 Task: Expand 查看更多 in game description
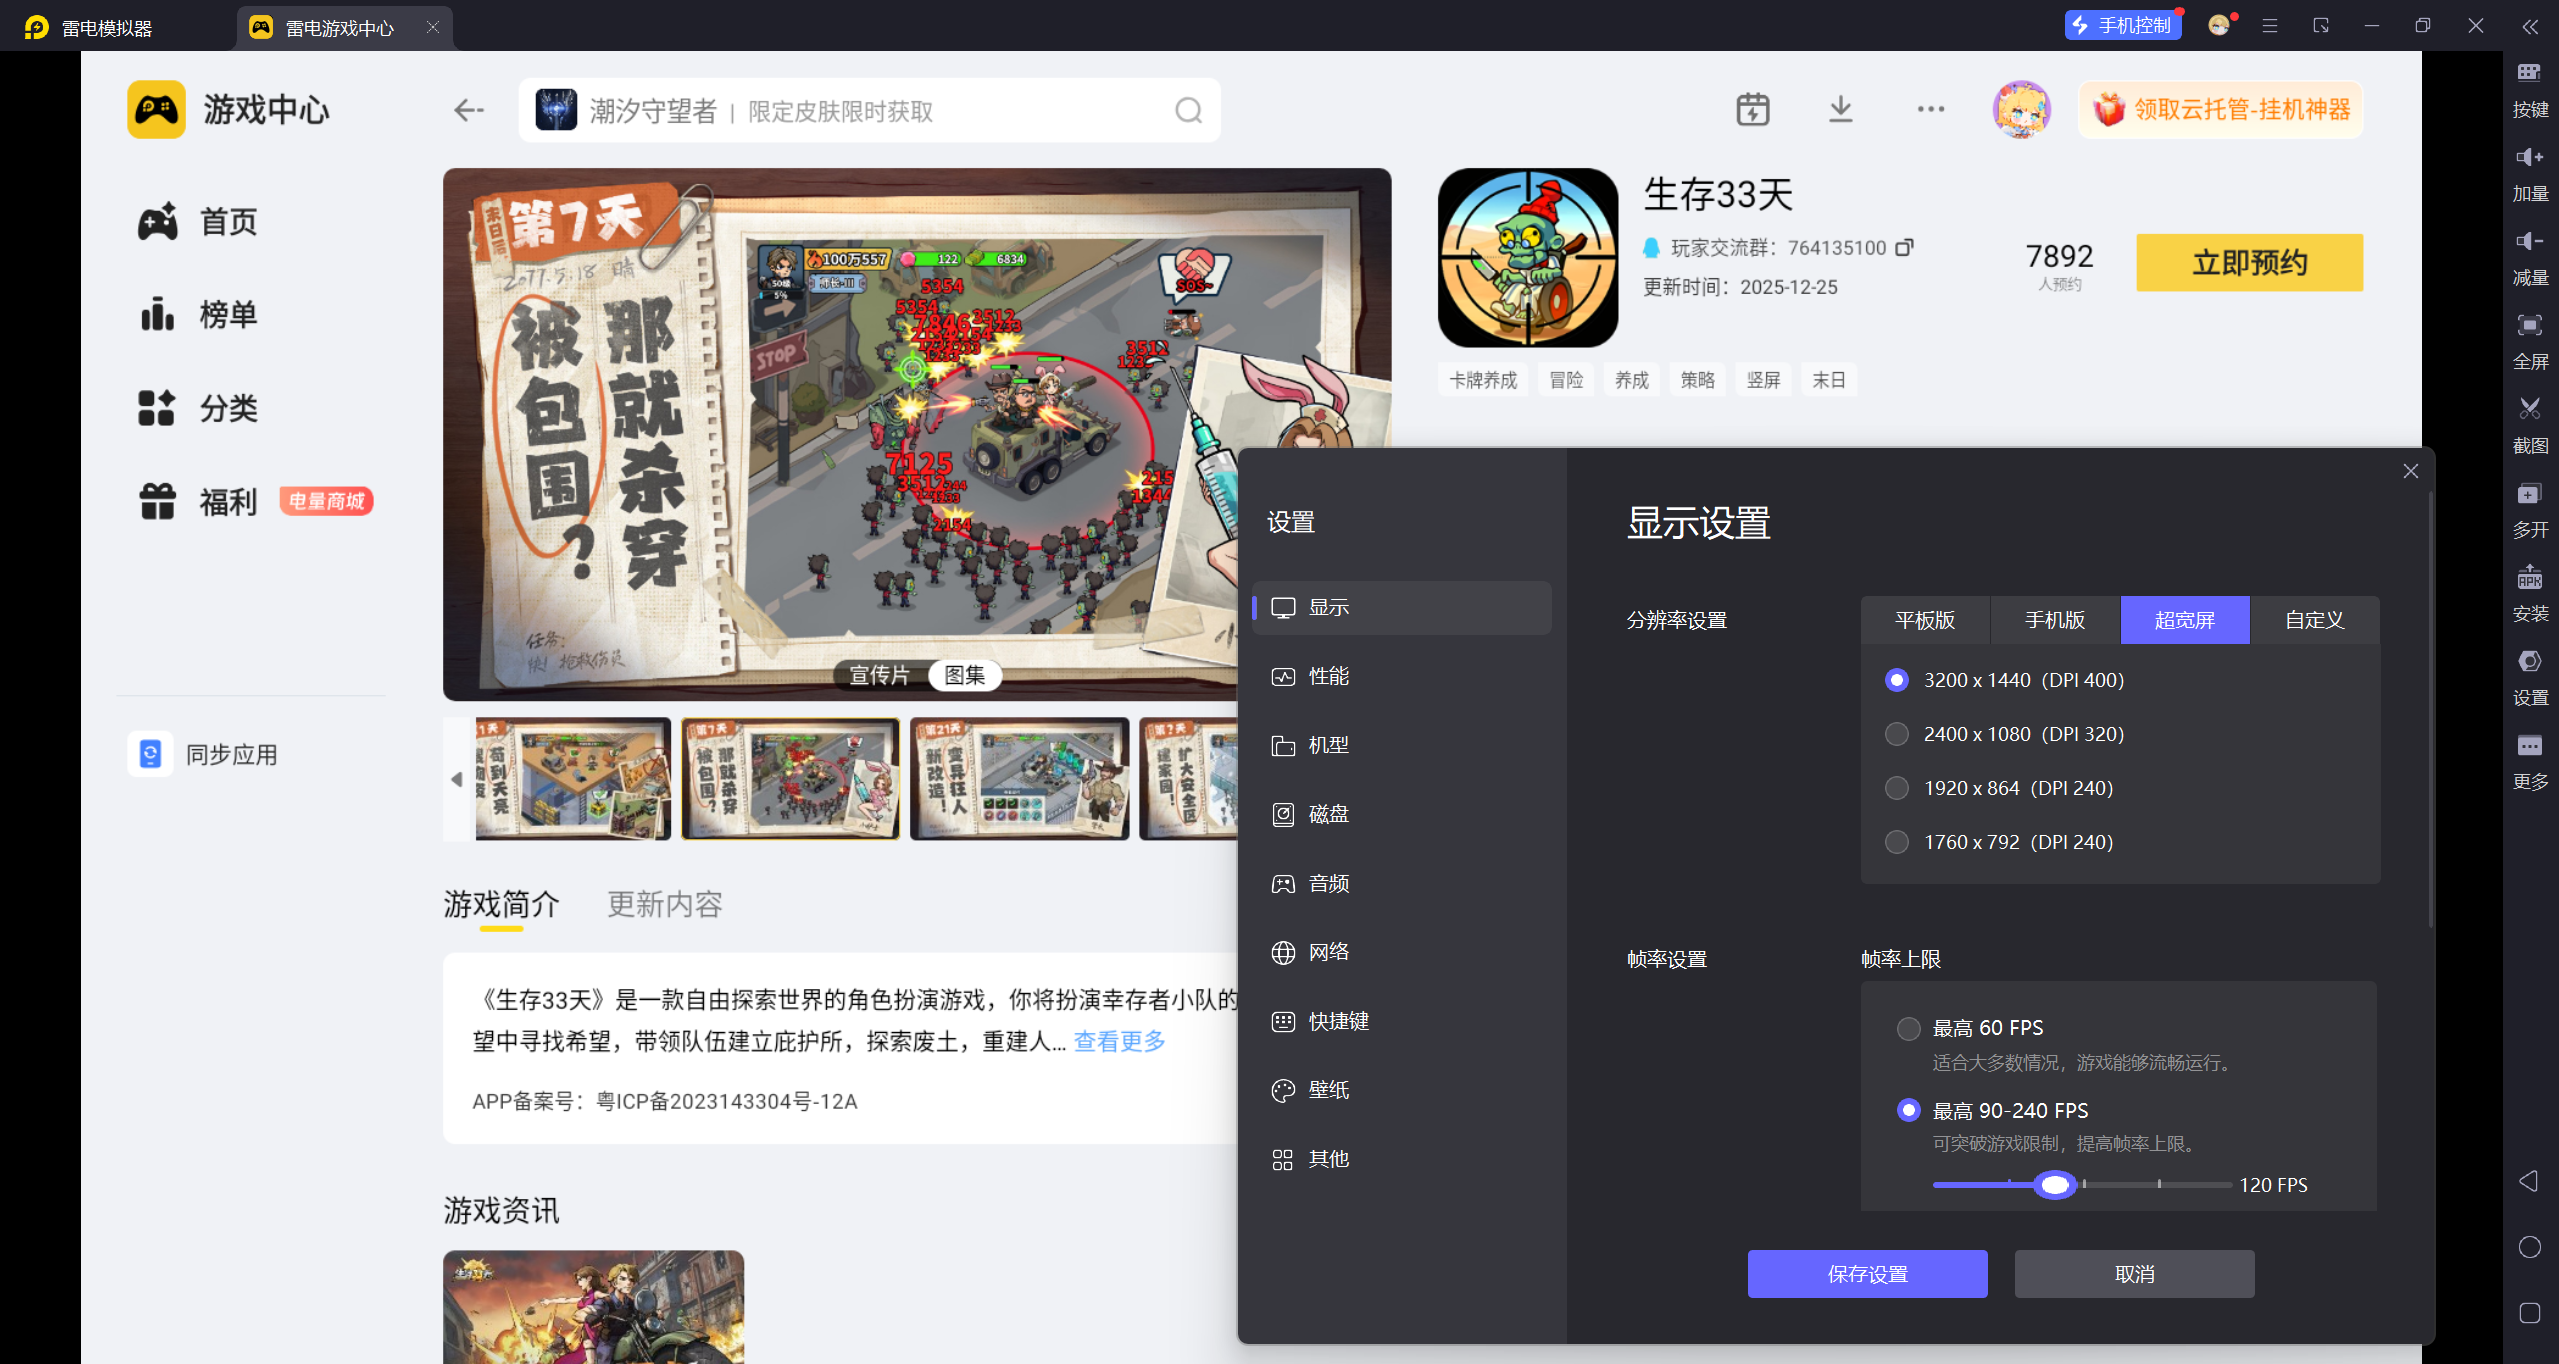click(x=1119, y=1041)
